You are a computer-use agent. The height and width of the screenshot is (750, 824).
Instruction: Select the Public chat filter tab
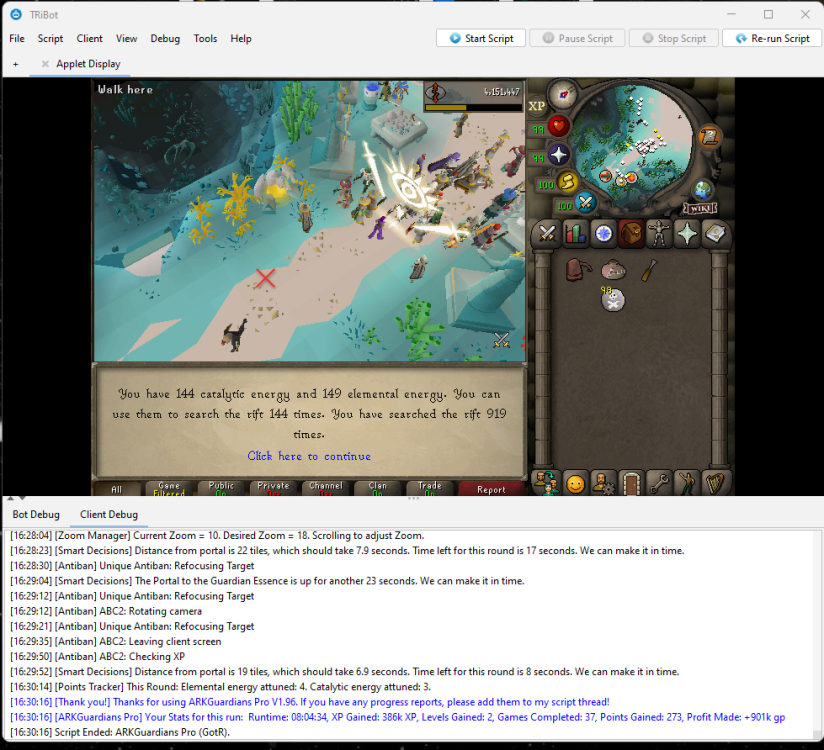[222, 489]
